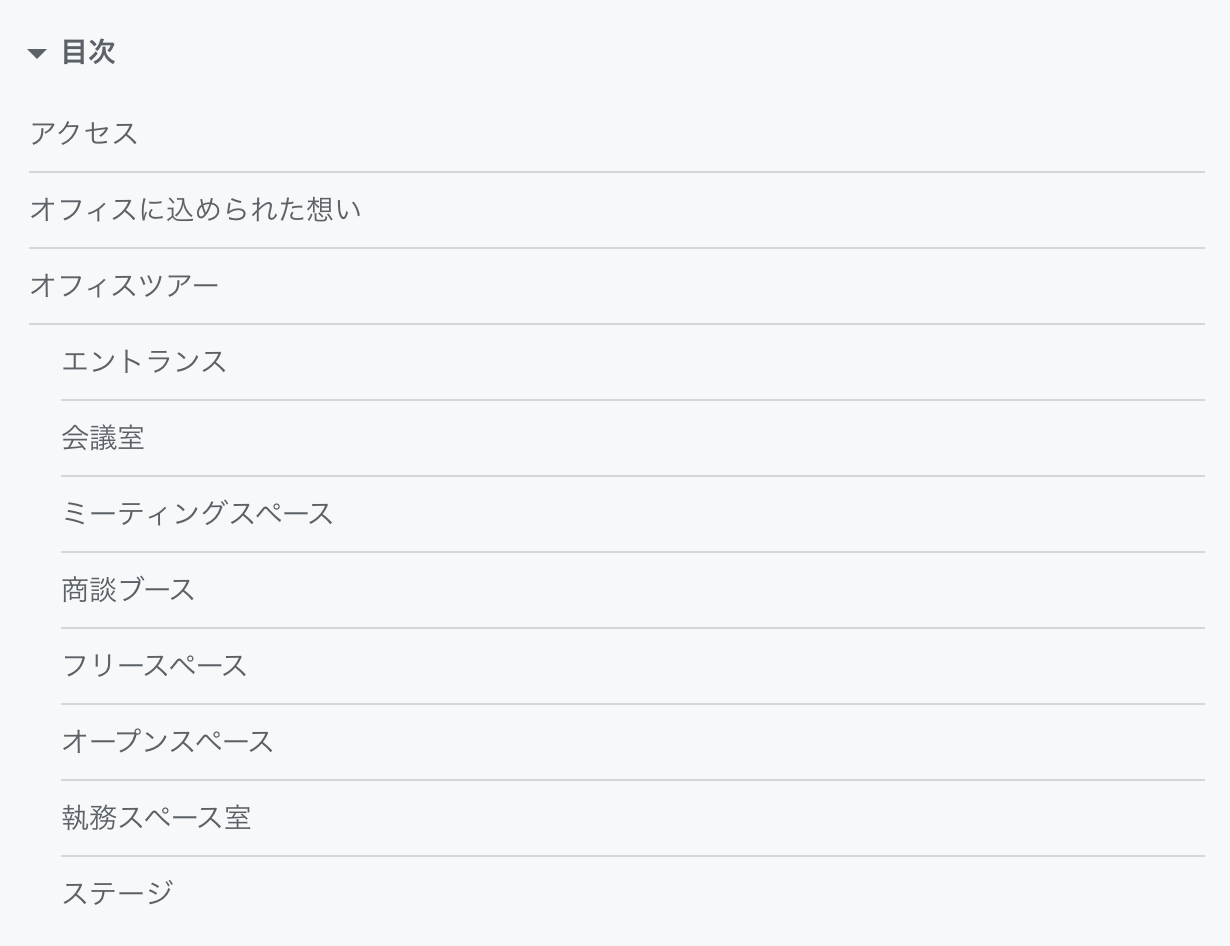
Task: Select the オフィスツアー entry
Action: tap(124, 285)
